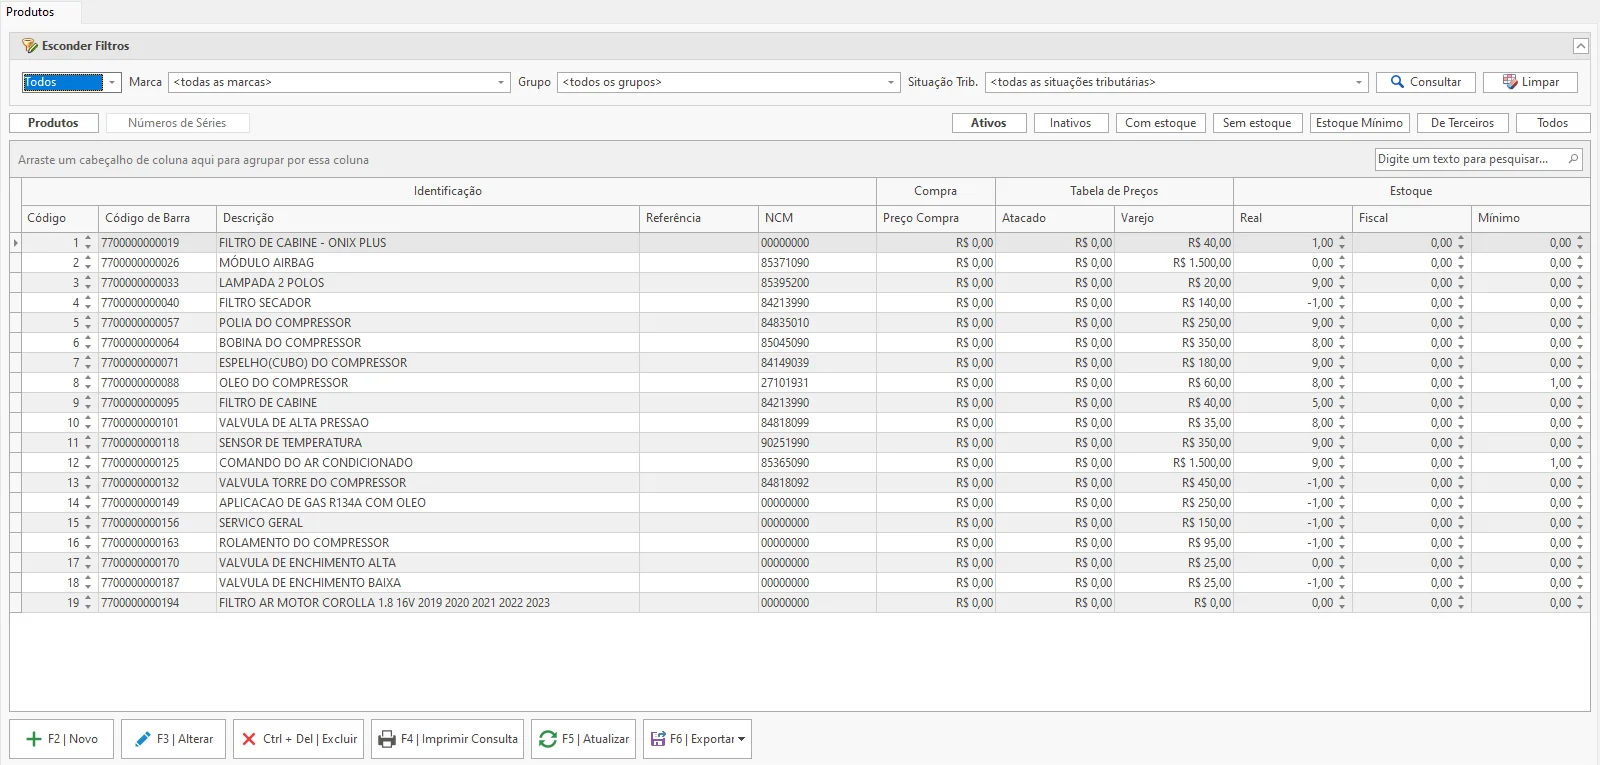Click the Ctrl + Del Excluir button
Viewport: 1600px width, 765px height.
pyautogui.click(x=299, y=739)
